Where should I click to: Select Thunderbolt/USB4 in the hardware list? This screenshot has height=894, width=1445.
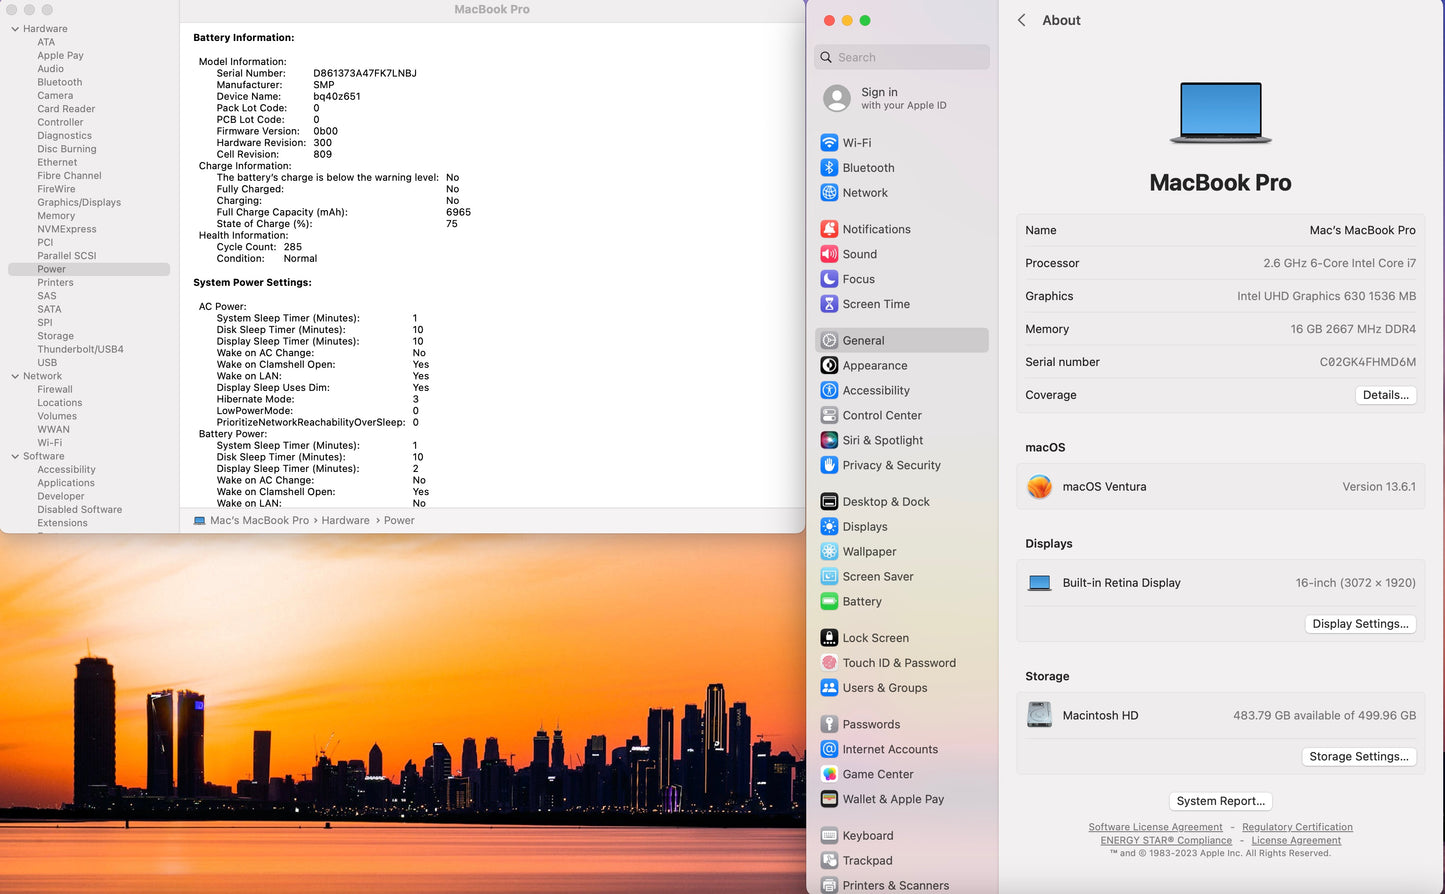point(80,349)
